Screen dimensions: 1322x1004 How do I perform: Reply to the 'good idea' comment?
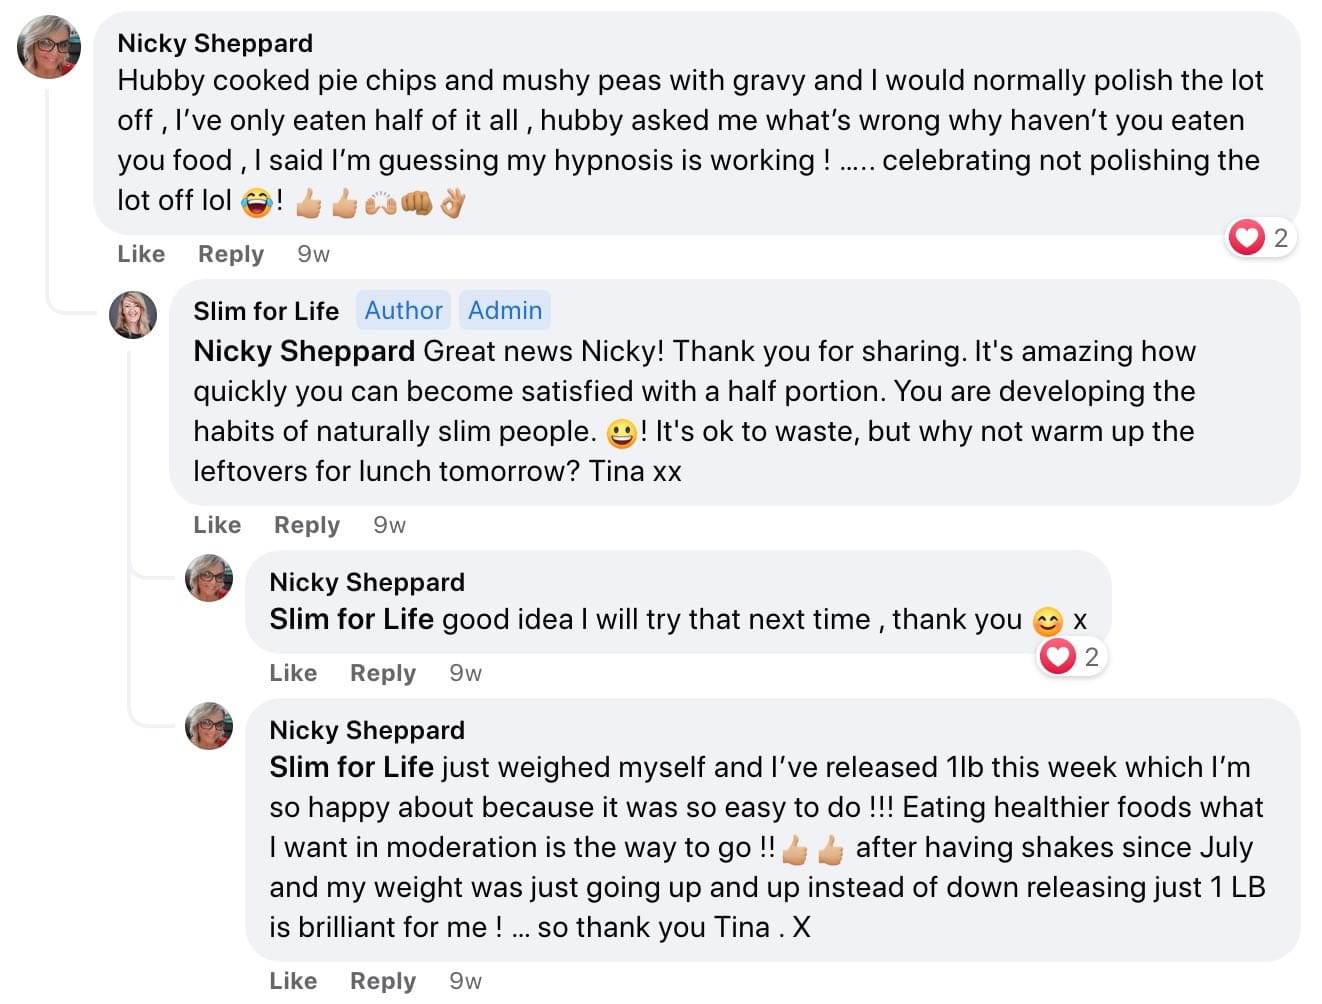pos(383,673)
